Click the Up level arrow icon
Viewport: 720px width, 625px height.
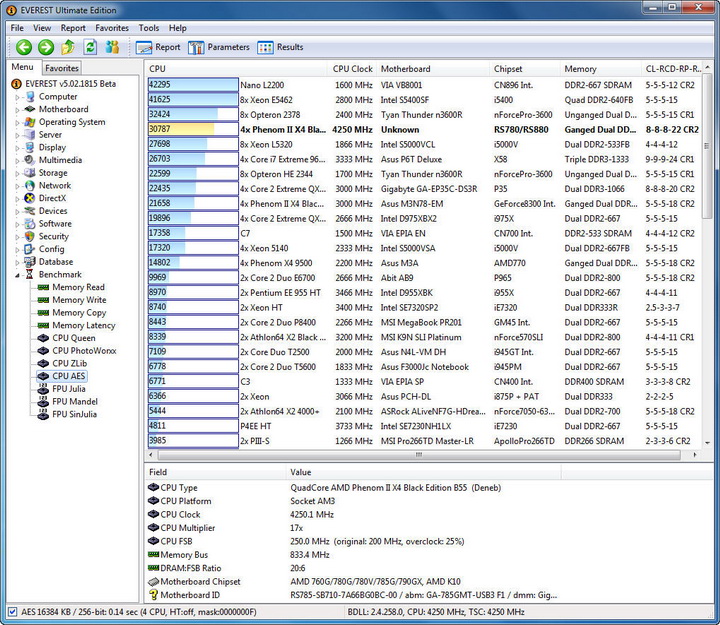coord(68,47)
